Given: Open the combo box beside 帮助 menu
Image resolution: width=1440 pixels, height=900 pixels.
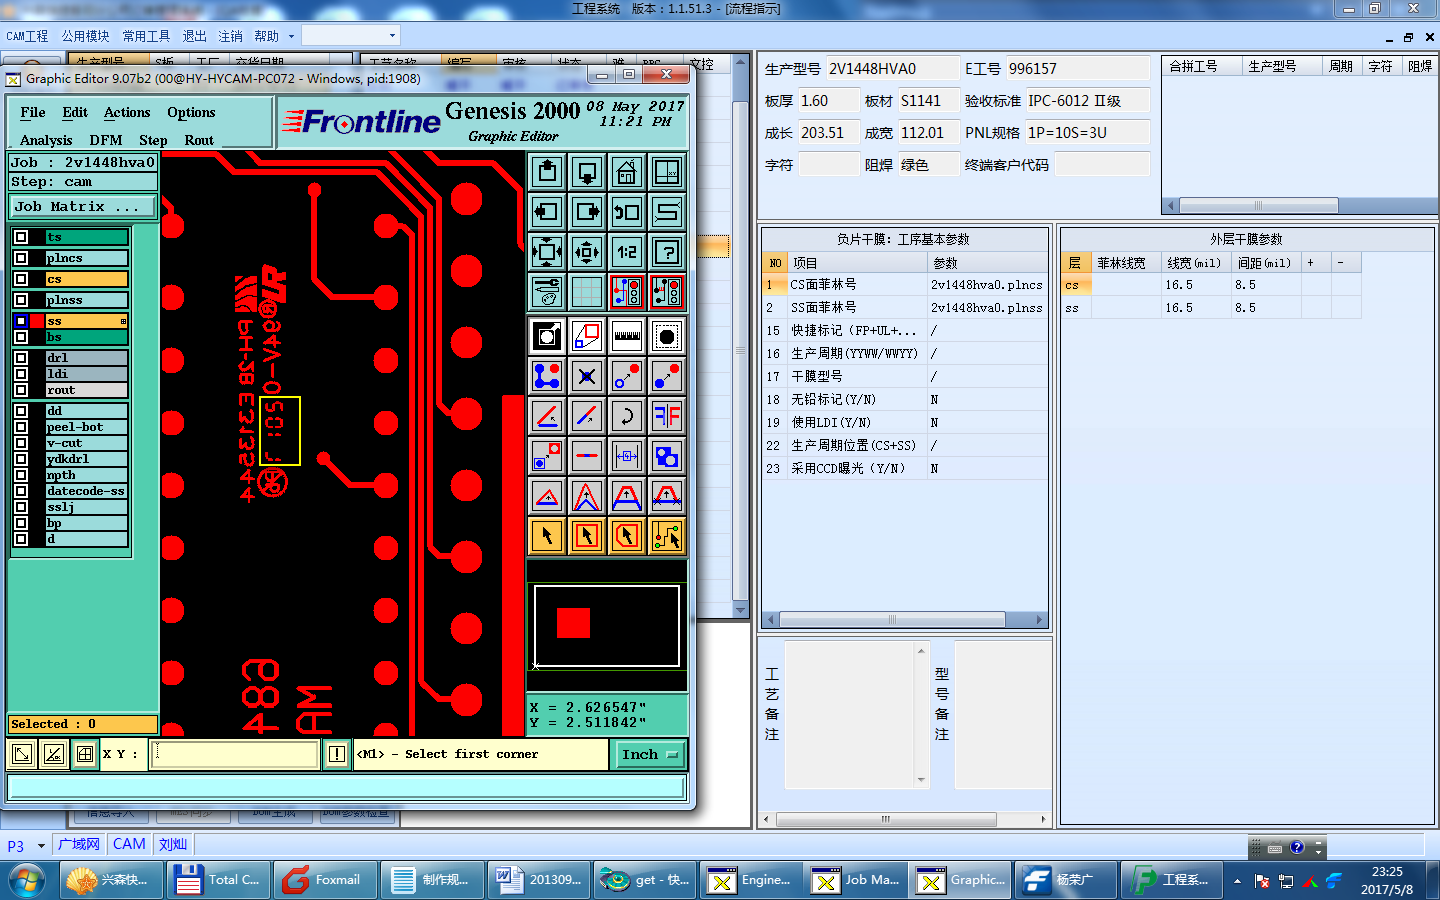Looking at the screenshot, I should click(x=351, y=35).
